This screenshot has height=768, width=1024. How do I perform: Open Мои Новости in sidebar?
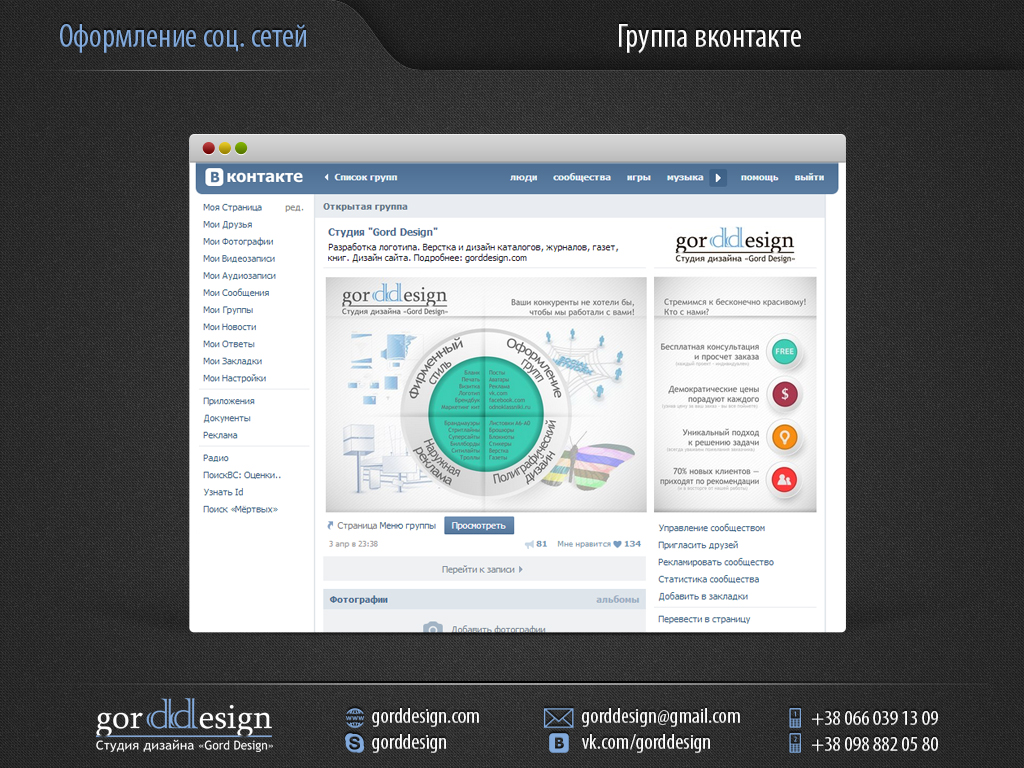[x=229, y=327]
